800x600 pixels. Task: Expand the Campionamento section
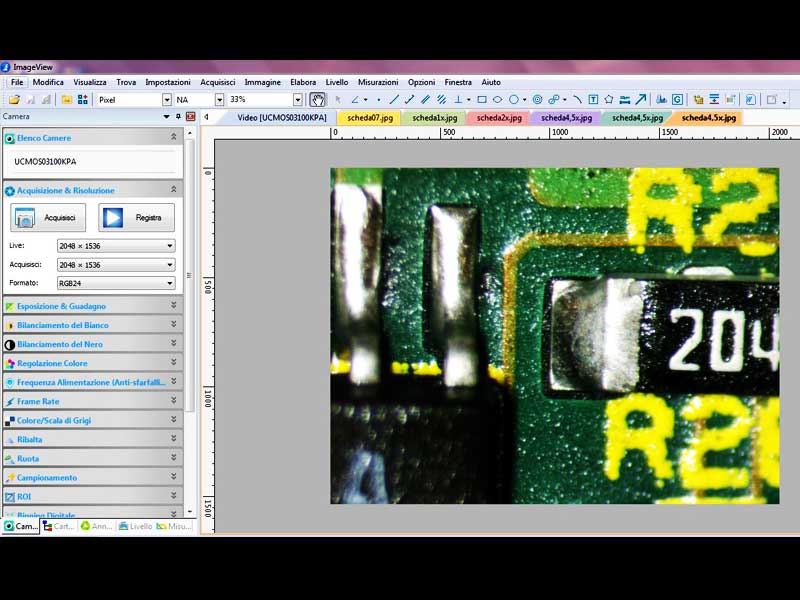[x=173, y=477]
